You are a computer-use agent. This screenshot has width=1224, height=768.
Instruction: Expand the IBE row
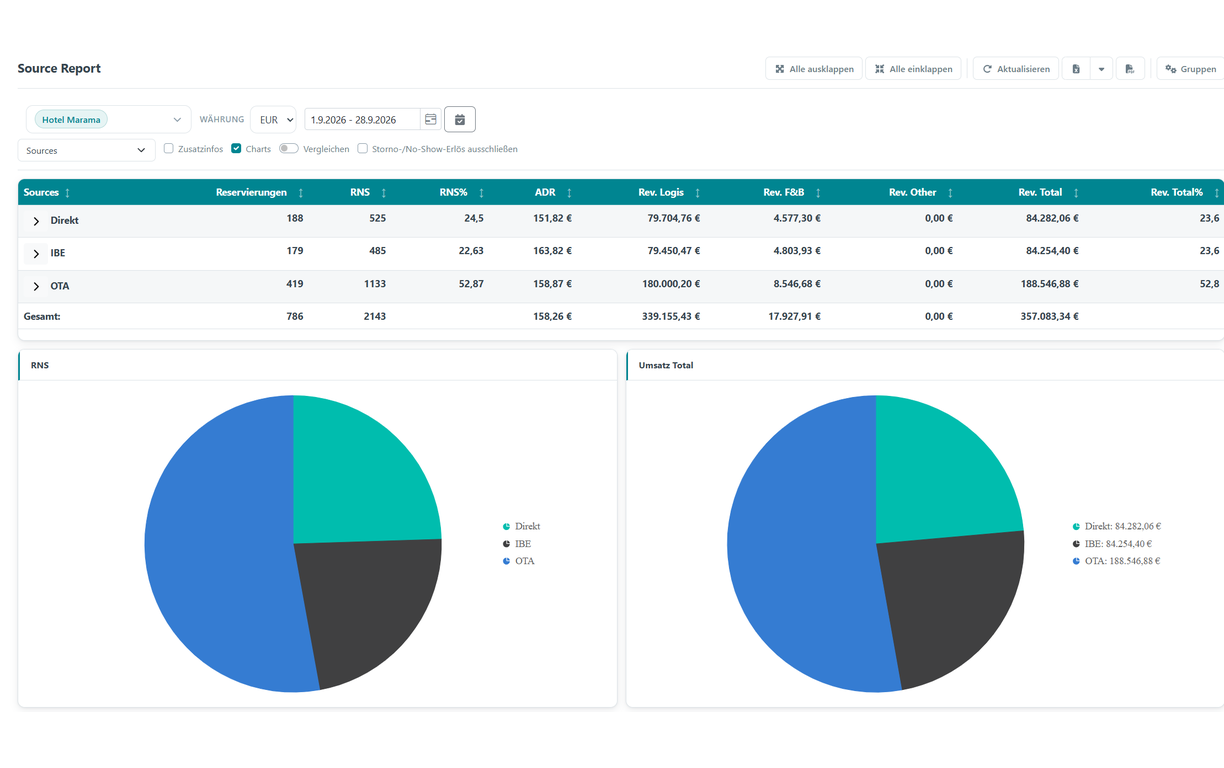[x=36, y=254]
